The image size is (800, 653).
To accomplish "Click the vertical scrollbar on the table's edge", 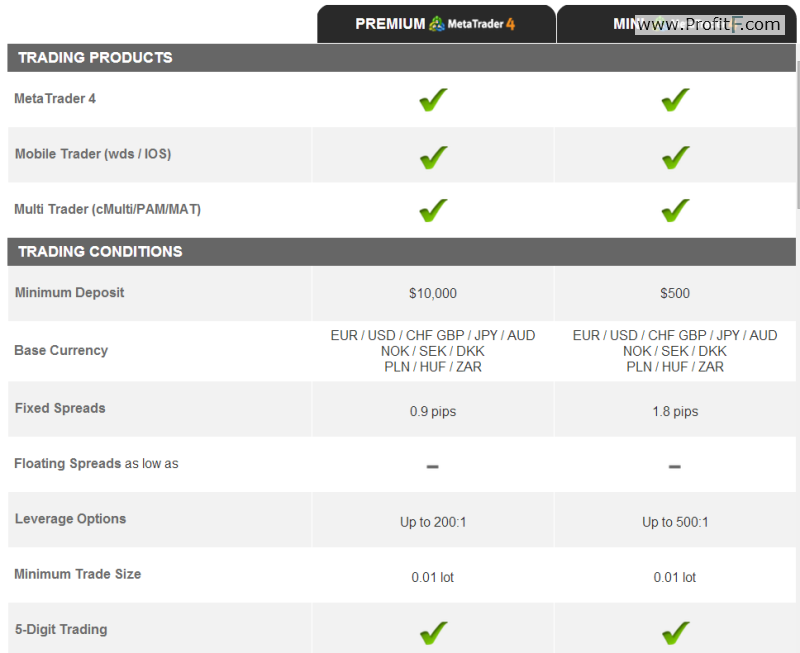I will [798, 135].
